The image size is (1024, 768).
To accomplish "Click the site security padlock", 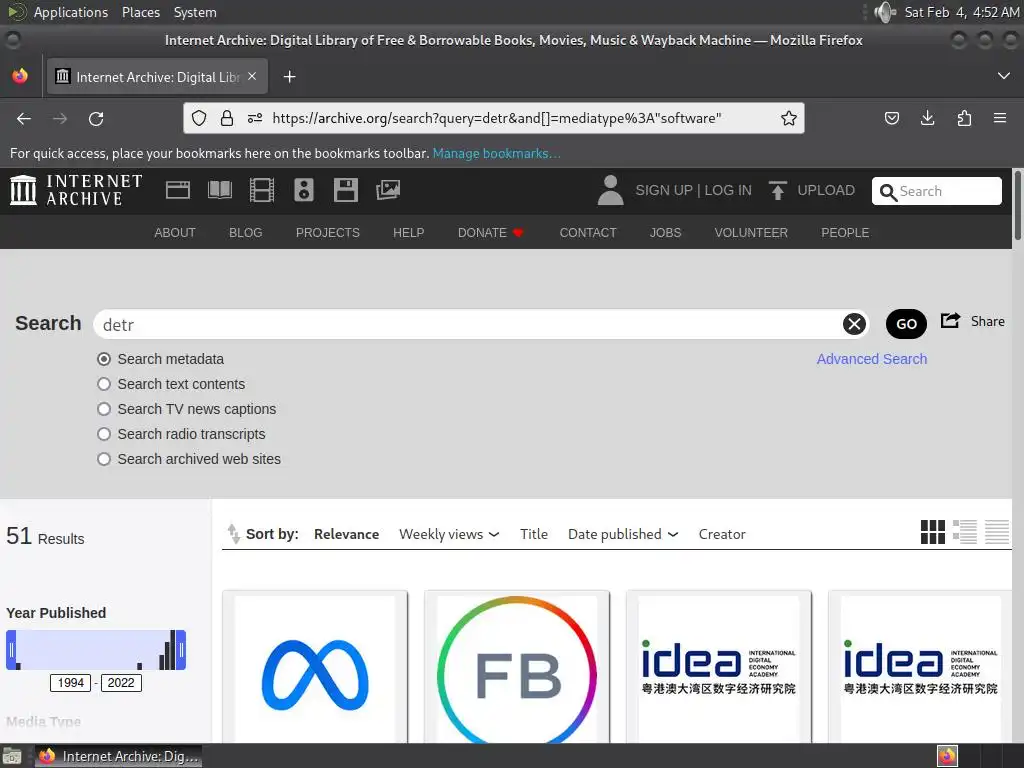I will pyautogui.click(x=227, y=118).
